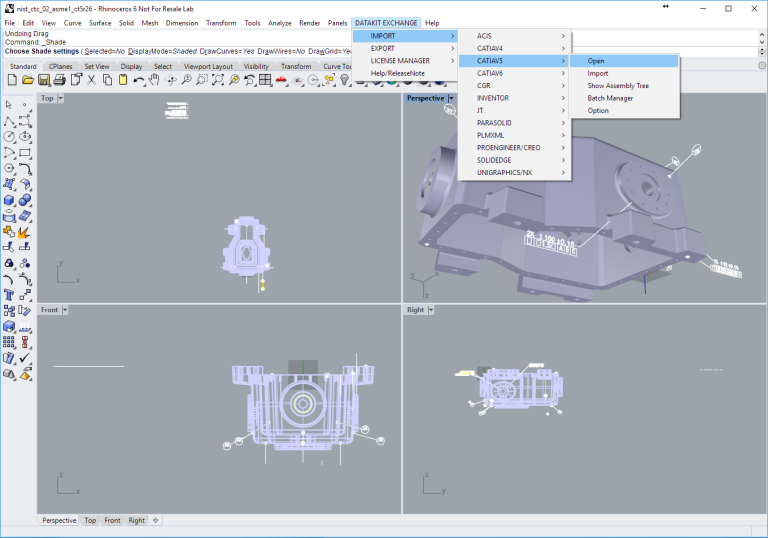Open the File menu

(x=10, y=23)
